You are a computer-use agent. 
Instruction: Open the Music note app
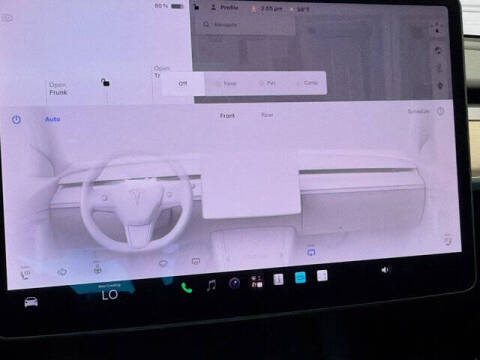click(x=211, y=285)
